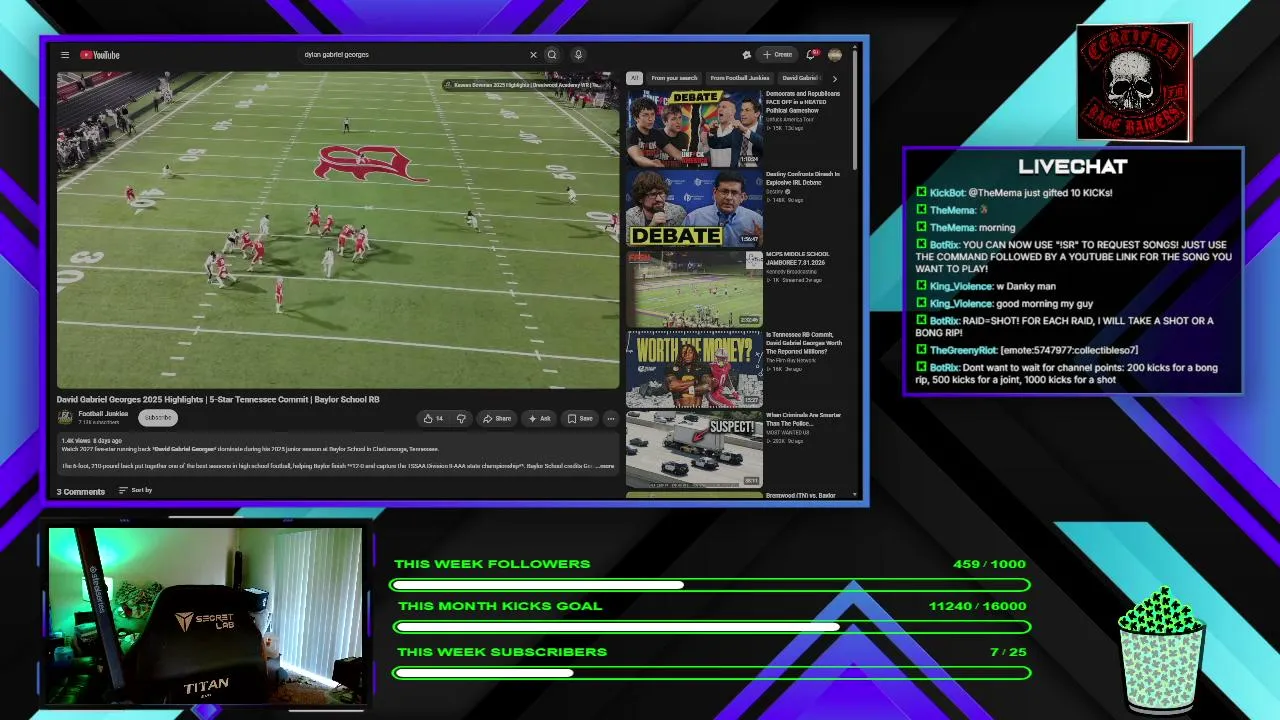Click title 'When Criminals Are Smarter Than The Police'
This screenshot has width=1280, height=720.
803,419
